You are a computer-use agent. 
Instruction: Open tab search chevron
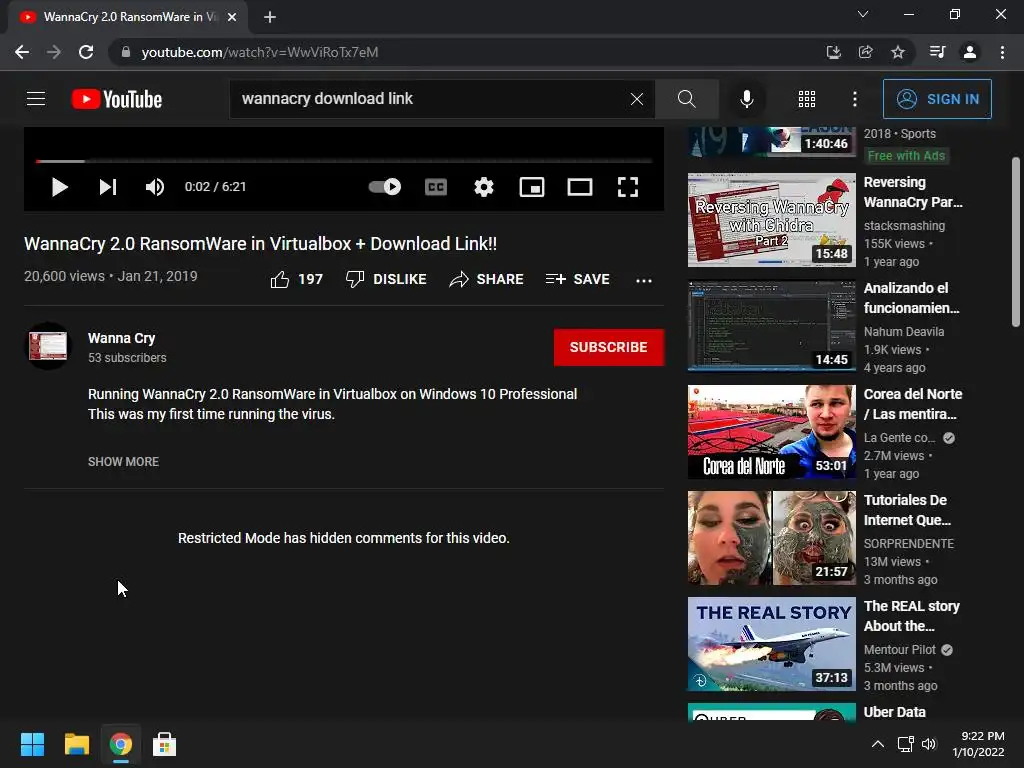863,14
